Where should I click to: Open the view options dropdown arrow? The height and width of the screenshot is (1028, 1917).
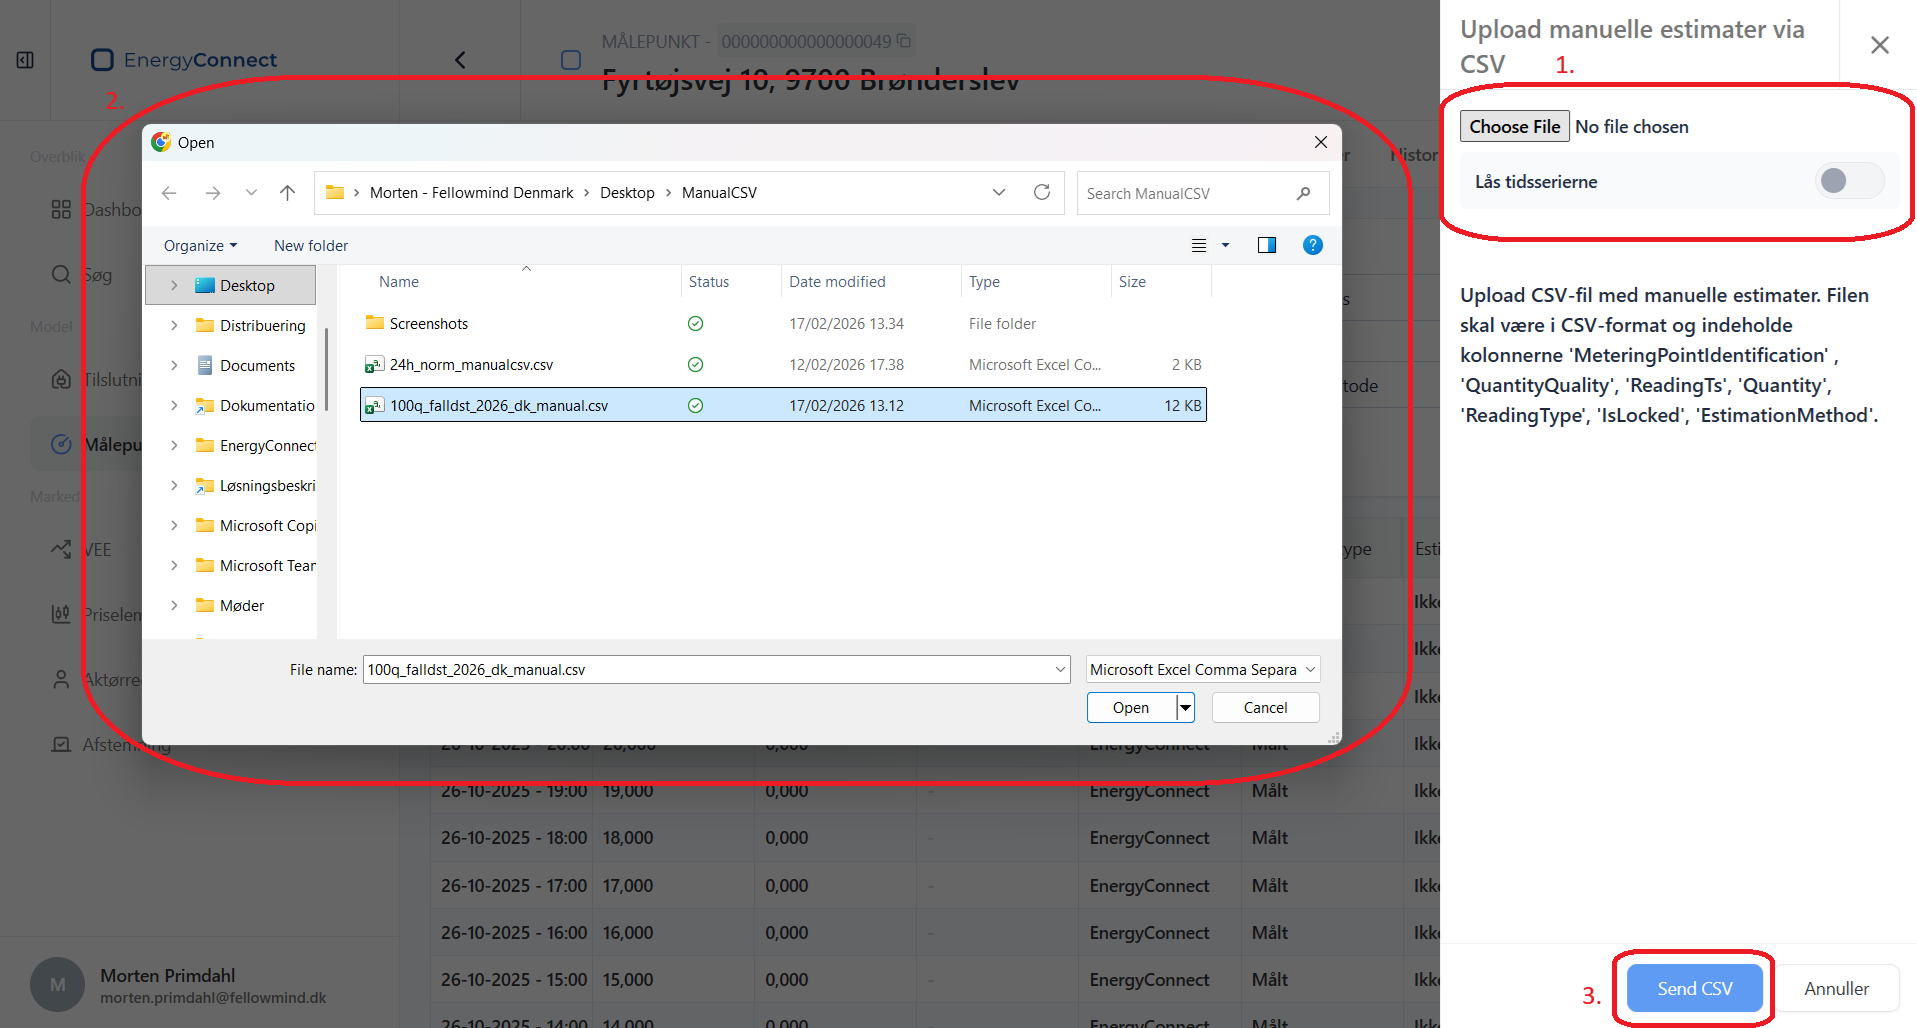tap(1225, 245)
